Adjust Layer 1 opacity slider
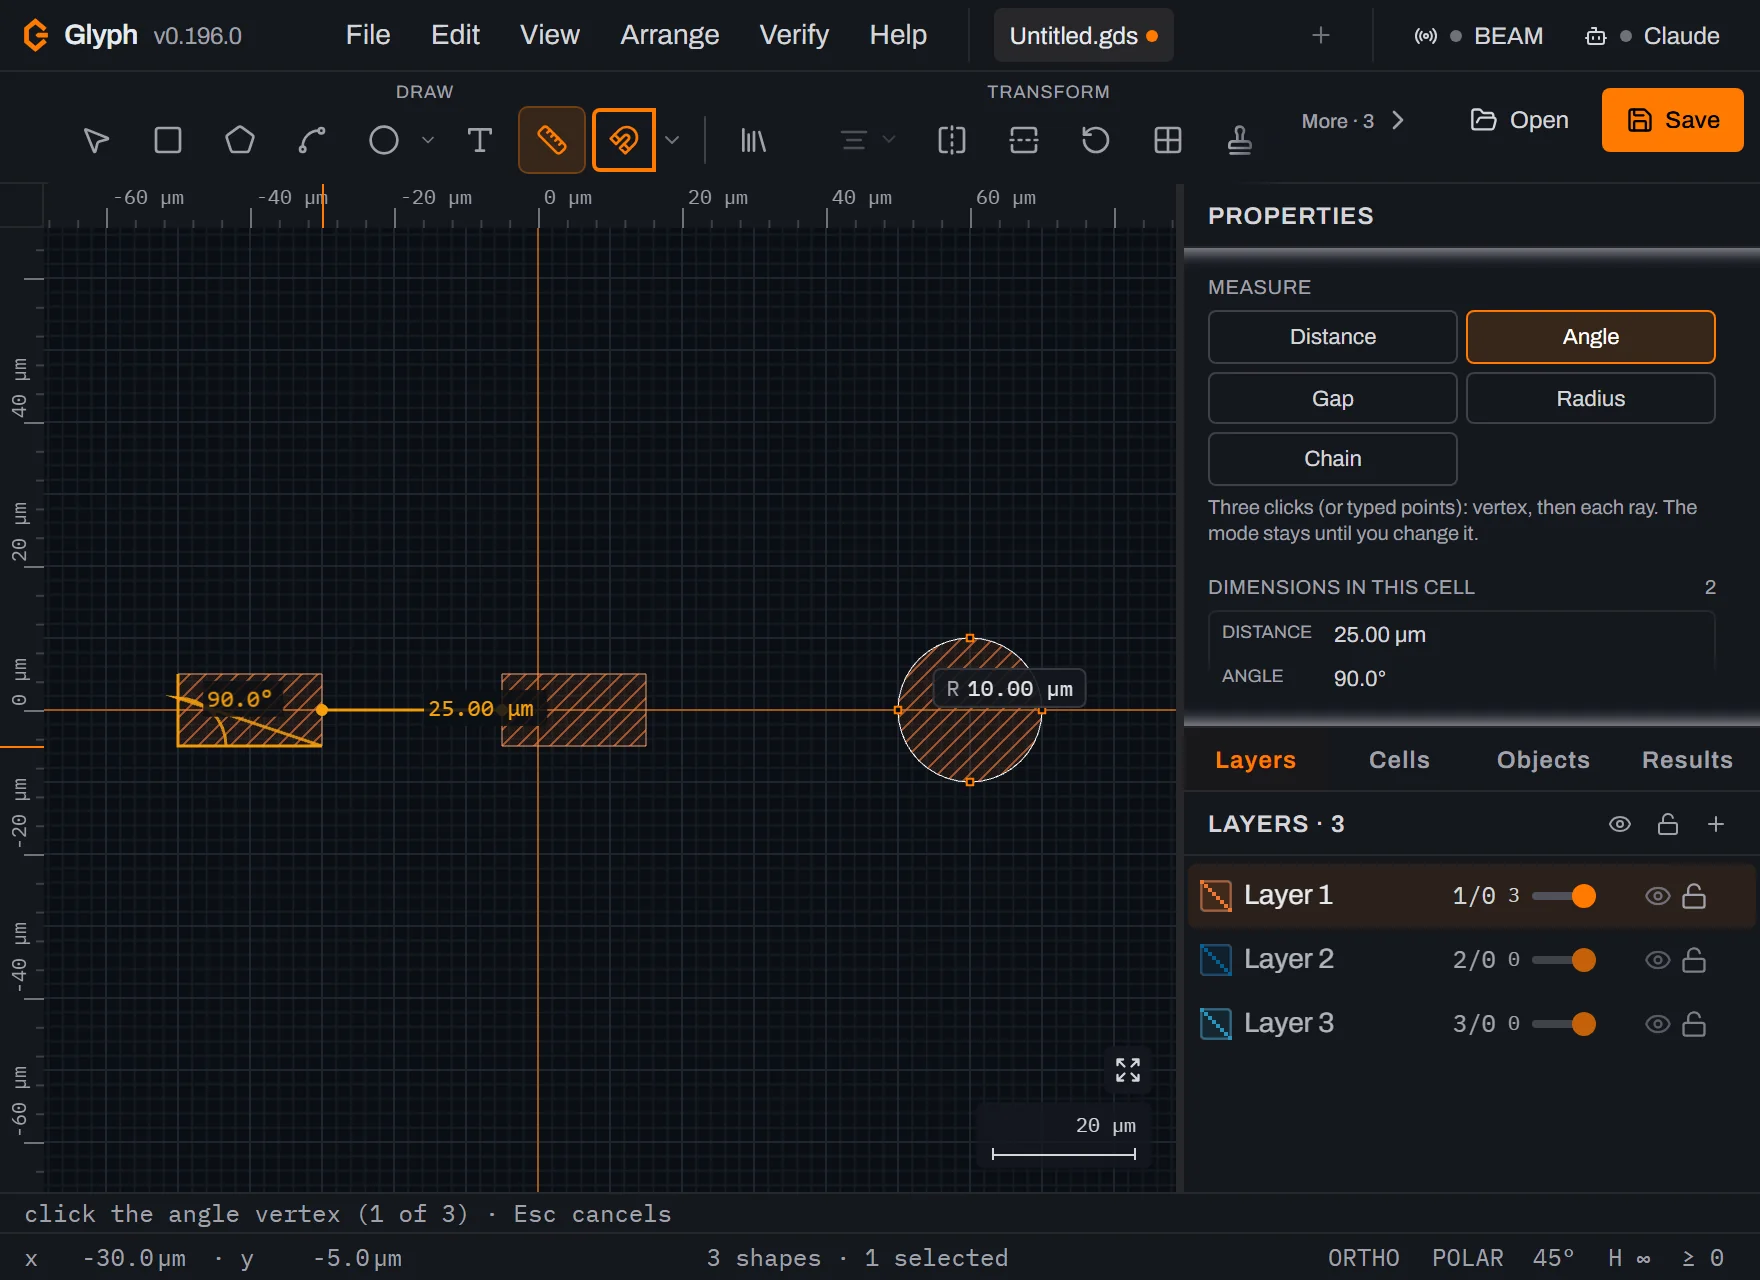This screenshot has width=1760, height=1280. pyautogui.click(x=1564, y=896)
